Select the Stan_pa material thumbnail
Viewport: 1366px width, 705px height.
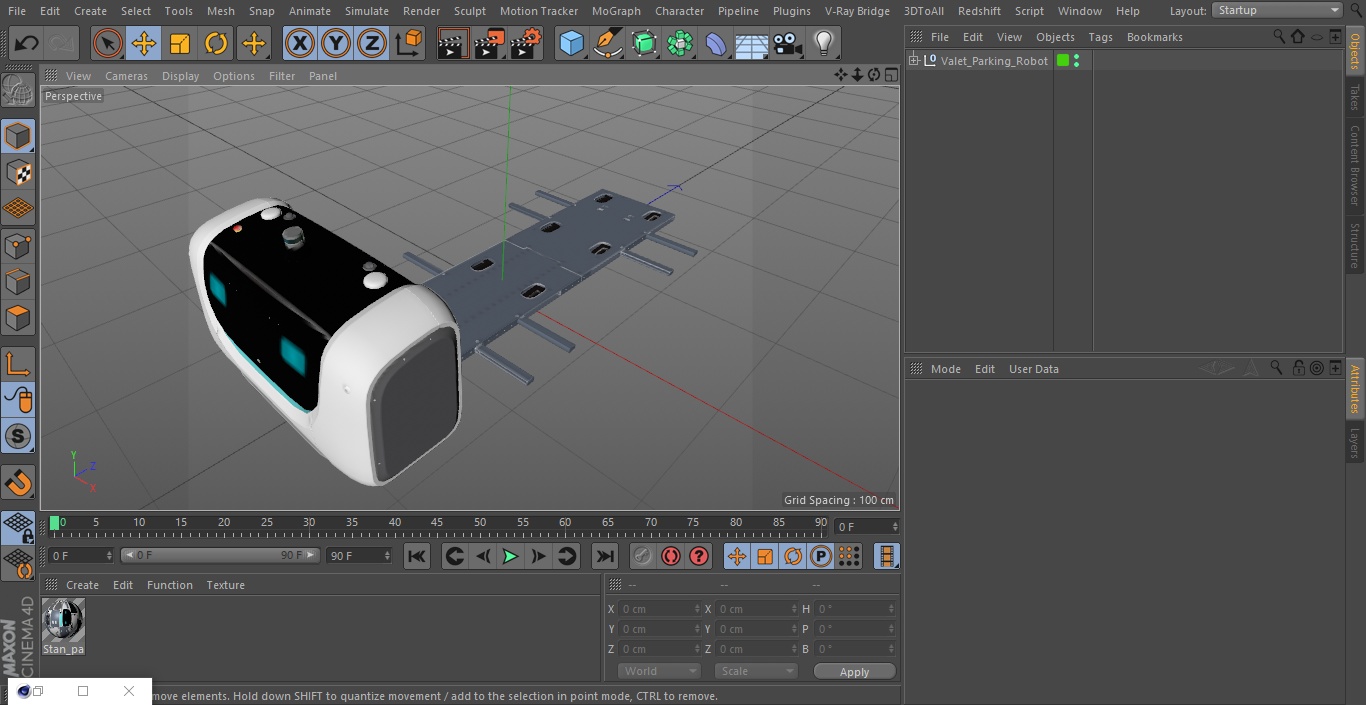(x=63, y=620)
